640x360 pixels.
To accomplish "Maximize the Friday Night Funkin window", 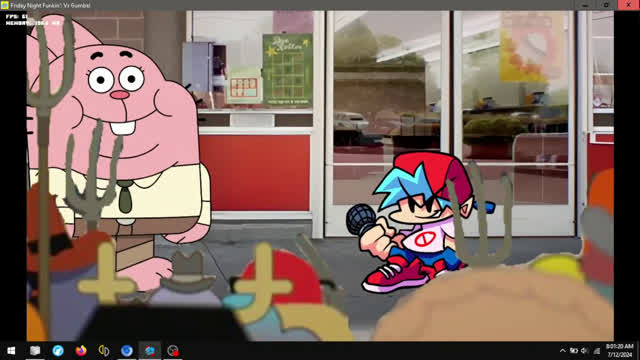I will pyautogui.click(x=607, y=5).
